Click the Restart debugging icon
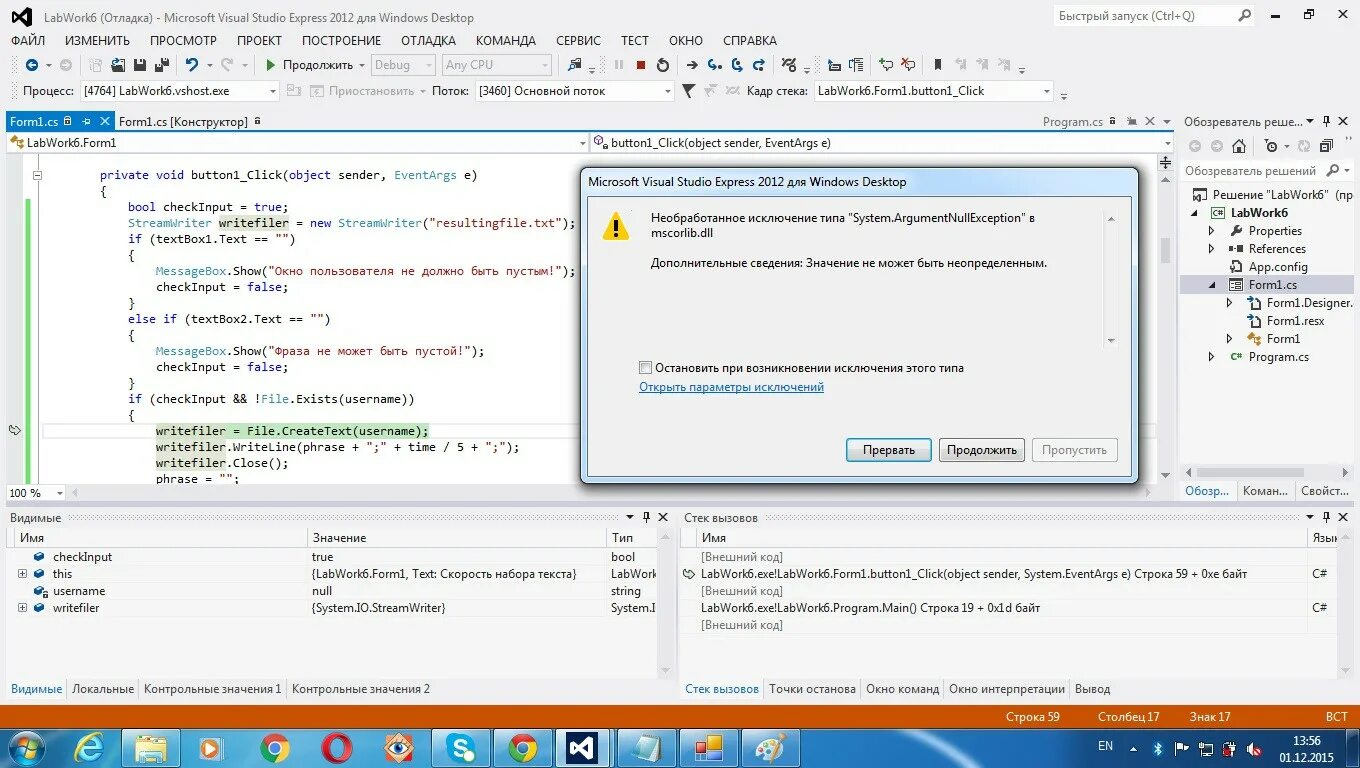The image size is (1360, 768). pos(662,65)
